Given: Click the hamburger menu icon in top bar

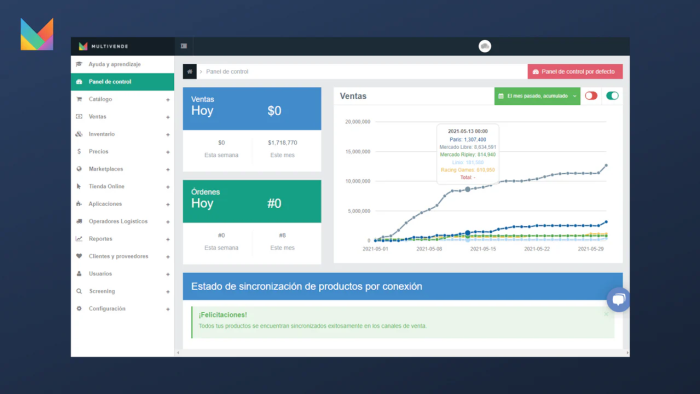Looking at the screenshot, I should pyautogui.click(x=184, y=46).
